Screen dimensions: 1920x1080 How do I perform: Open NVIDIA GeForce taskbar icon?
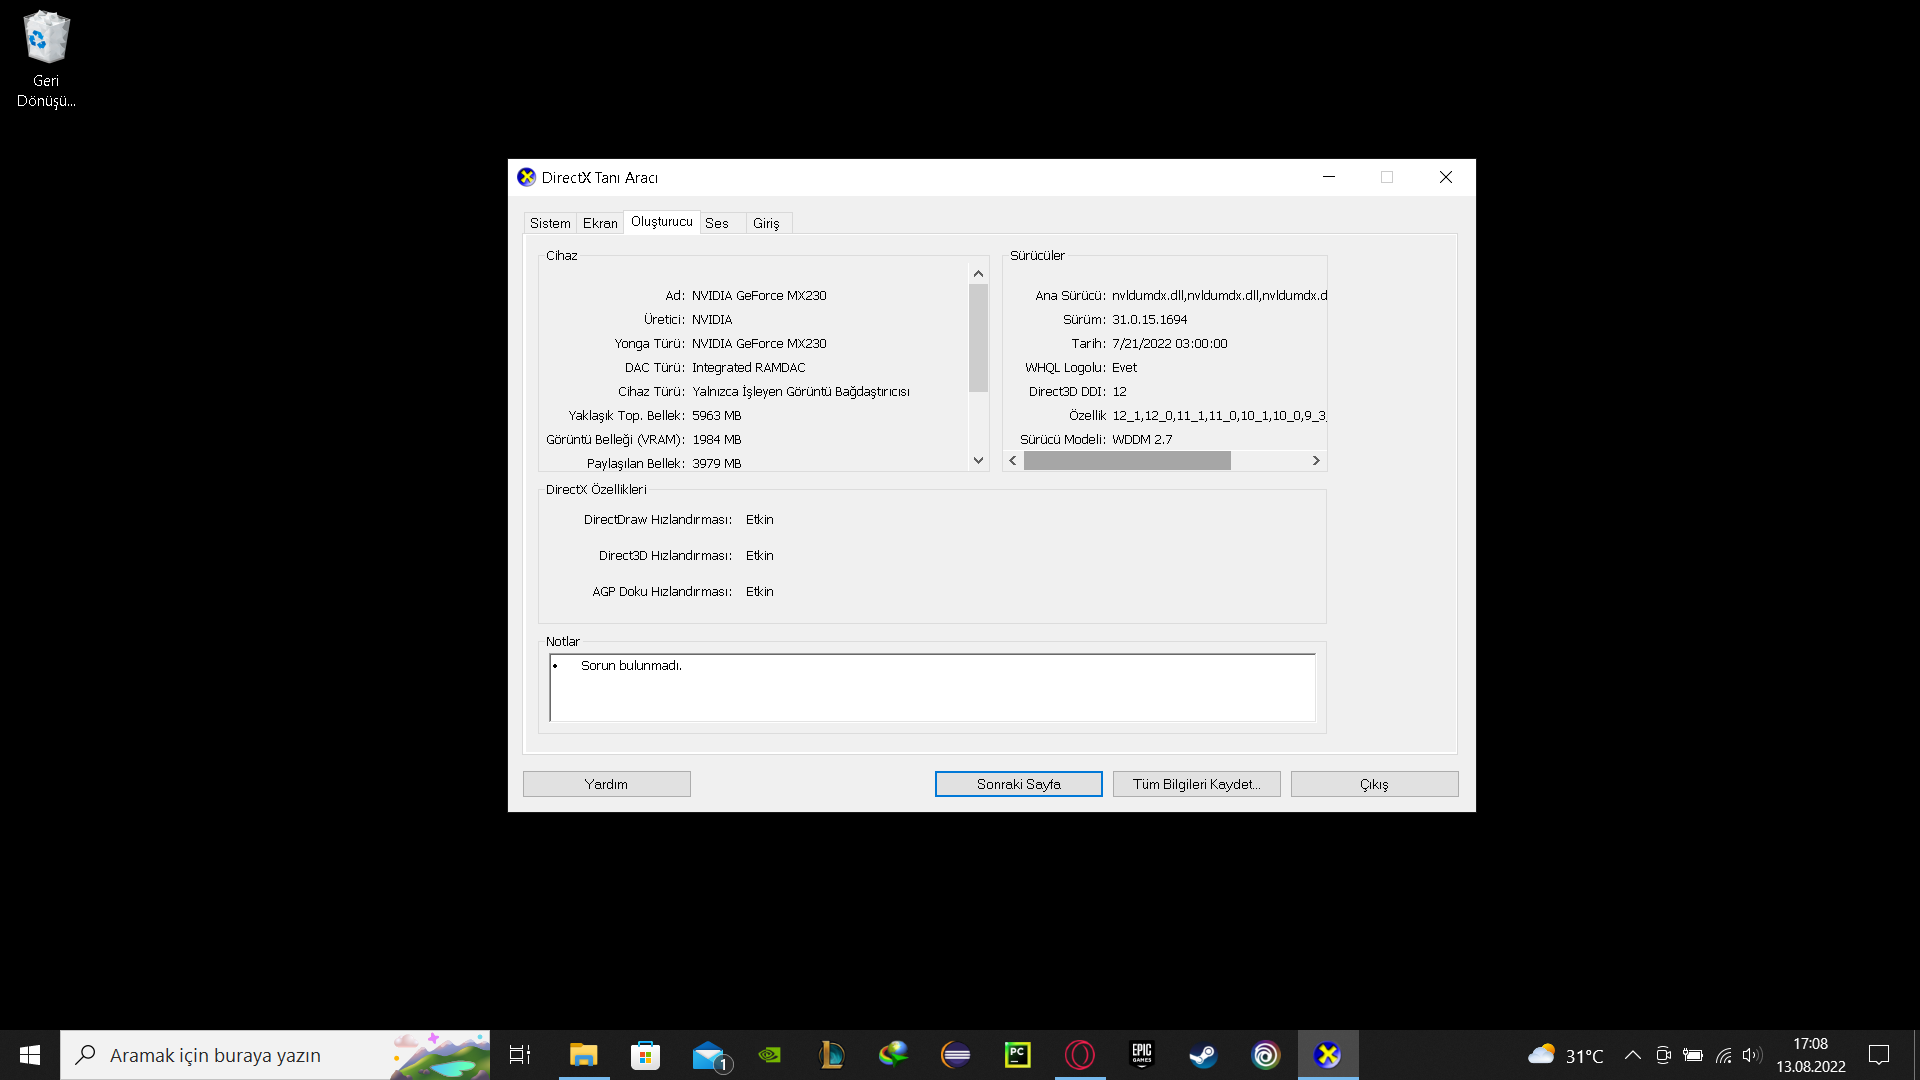pos(770,1055)
